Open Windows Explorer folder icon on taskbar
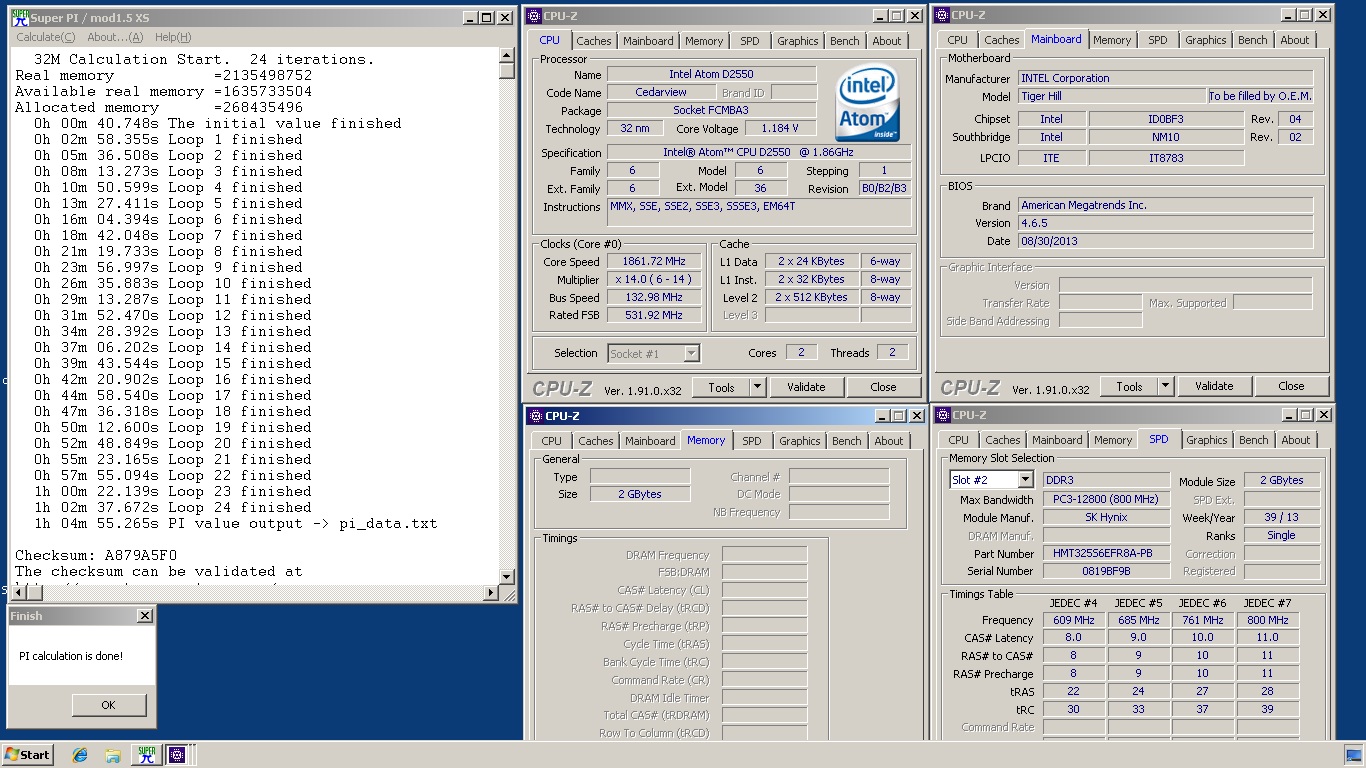1366x768 pixels. (x=113, y=755)
